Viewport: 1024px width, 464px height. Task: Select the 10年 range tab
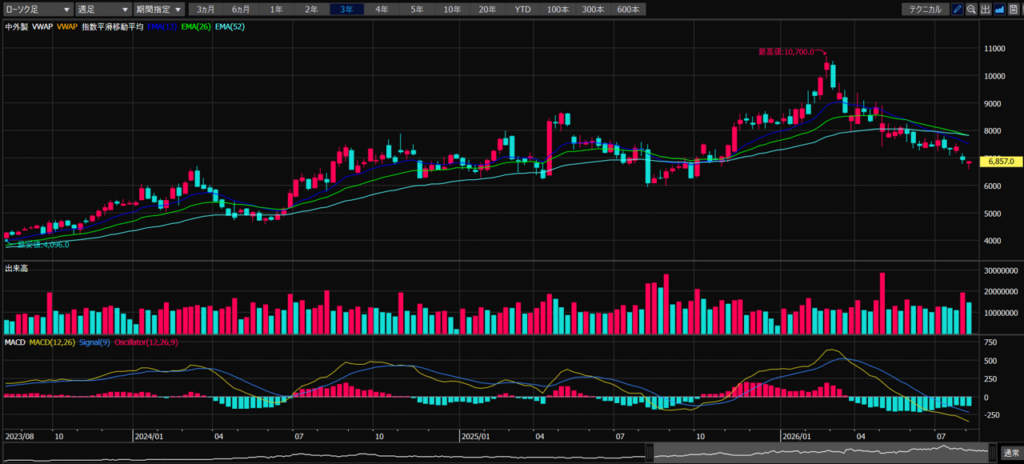tap(452, 9)
